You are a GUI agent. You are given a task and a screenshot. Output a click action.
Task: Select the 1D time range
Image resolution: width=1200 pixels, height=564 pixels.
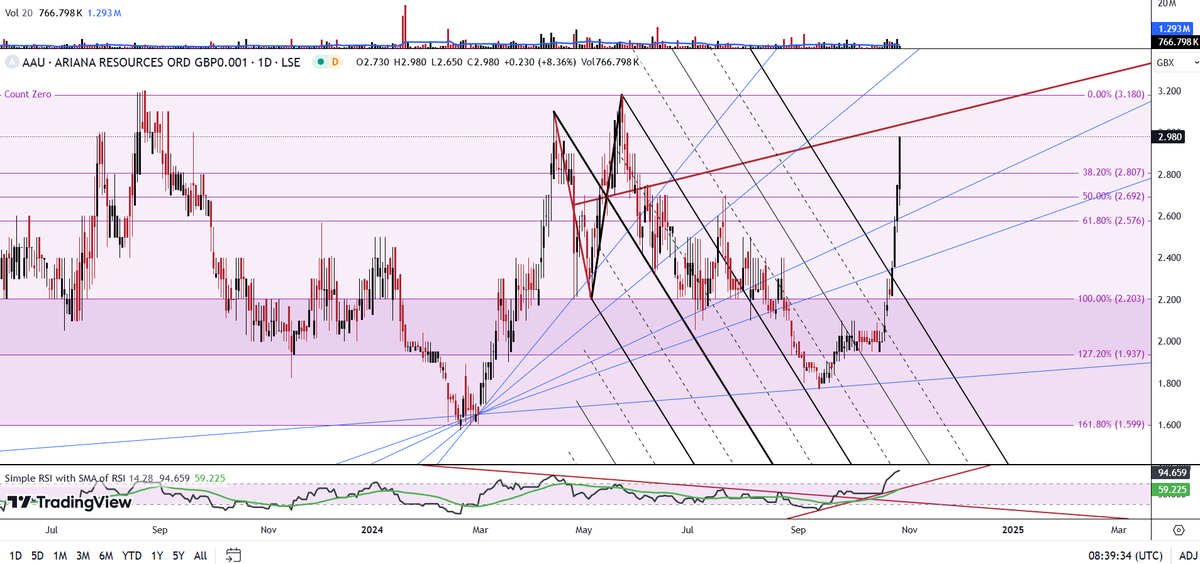click(15, 554)
